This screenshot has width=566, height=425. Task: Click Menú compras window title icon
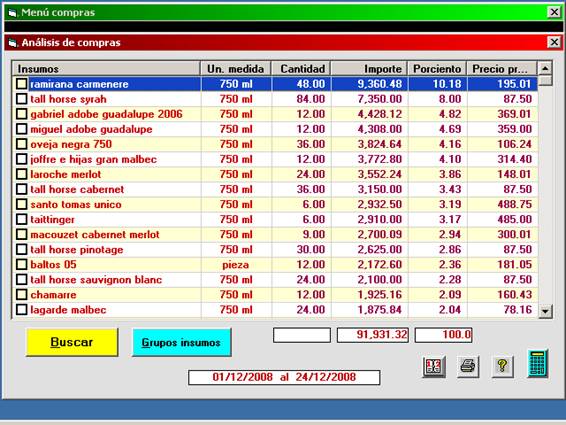(13, 13)
